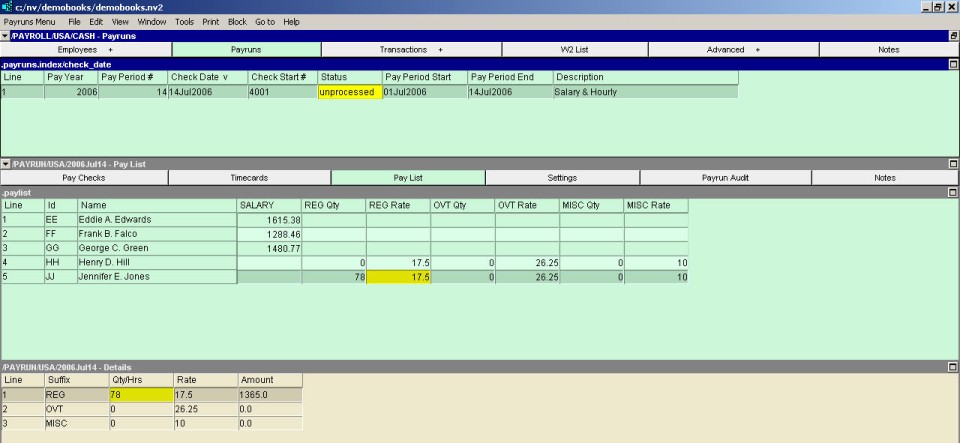Select the Jennifer E. Jones row

point(115,276)
